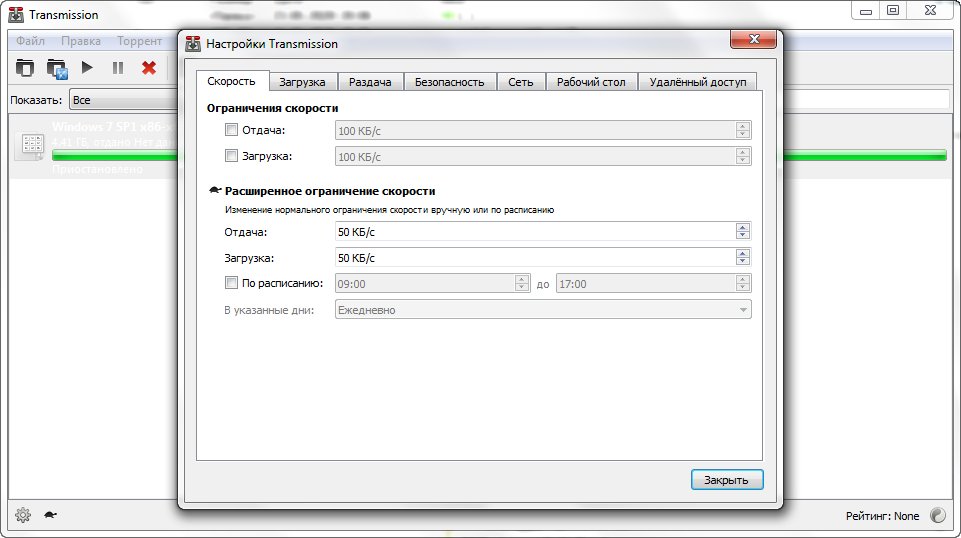This screenshot has height=538, width=961.
Task: Increase alternative Отдача speed with up arrow
Action: [x=743, y=227]
